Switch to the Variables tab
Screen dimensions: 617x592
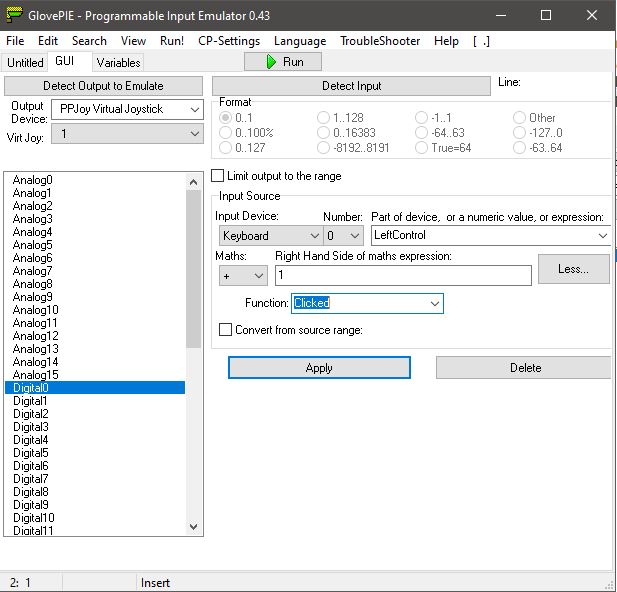click(x=119, y=63)
